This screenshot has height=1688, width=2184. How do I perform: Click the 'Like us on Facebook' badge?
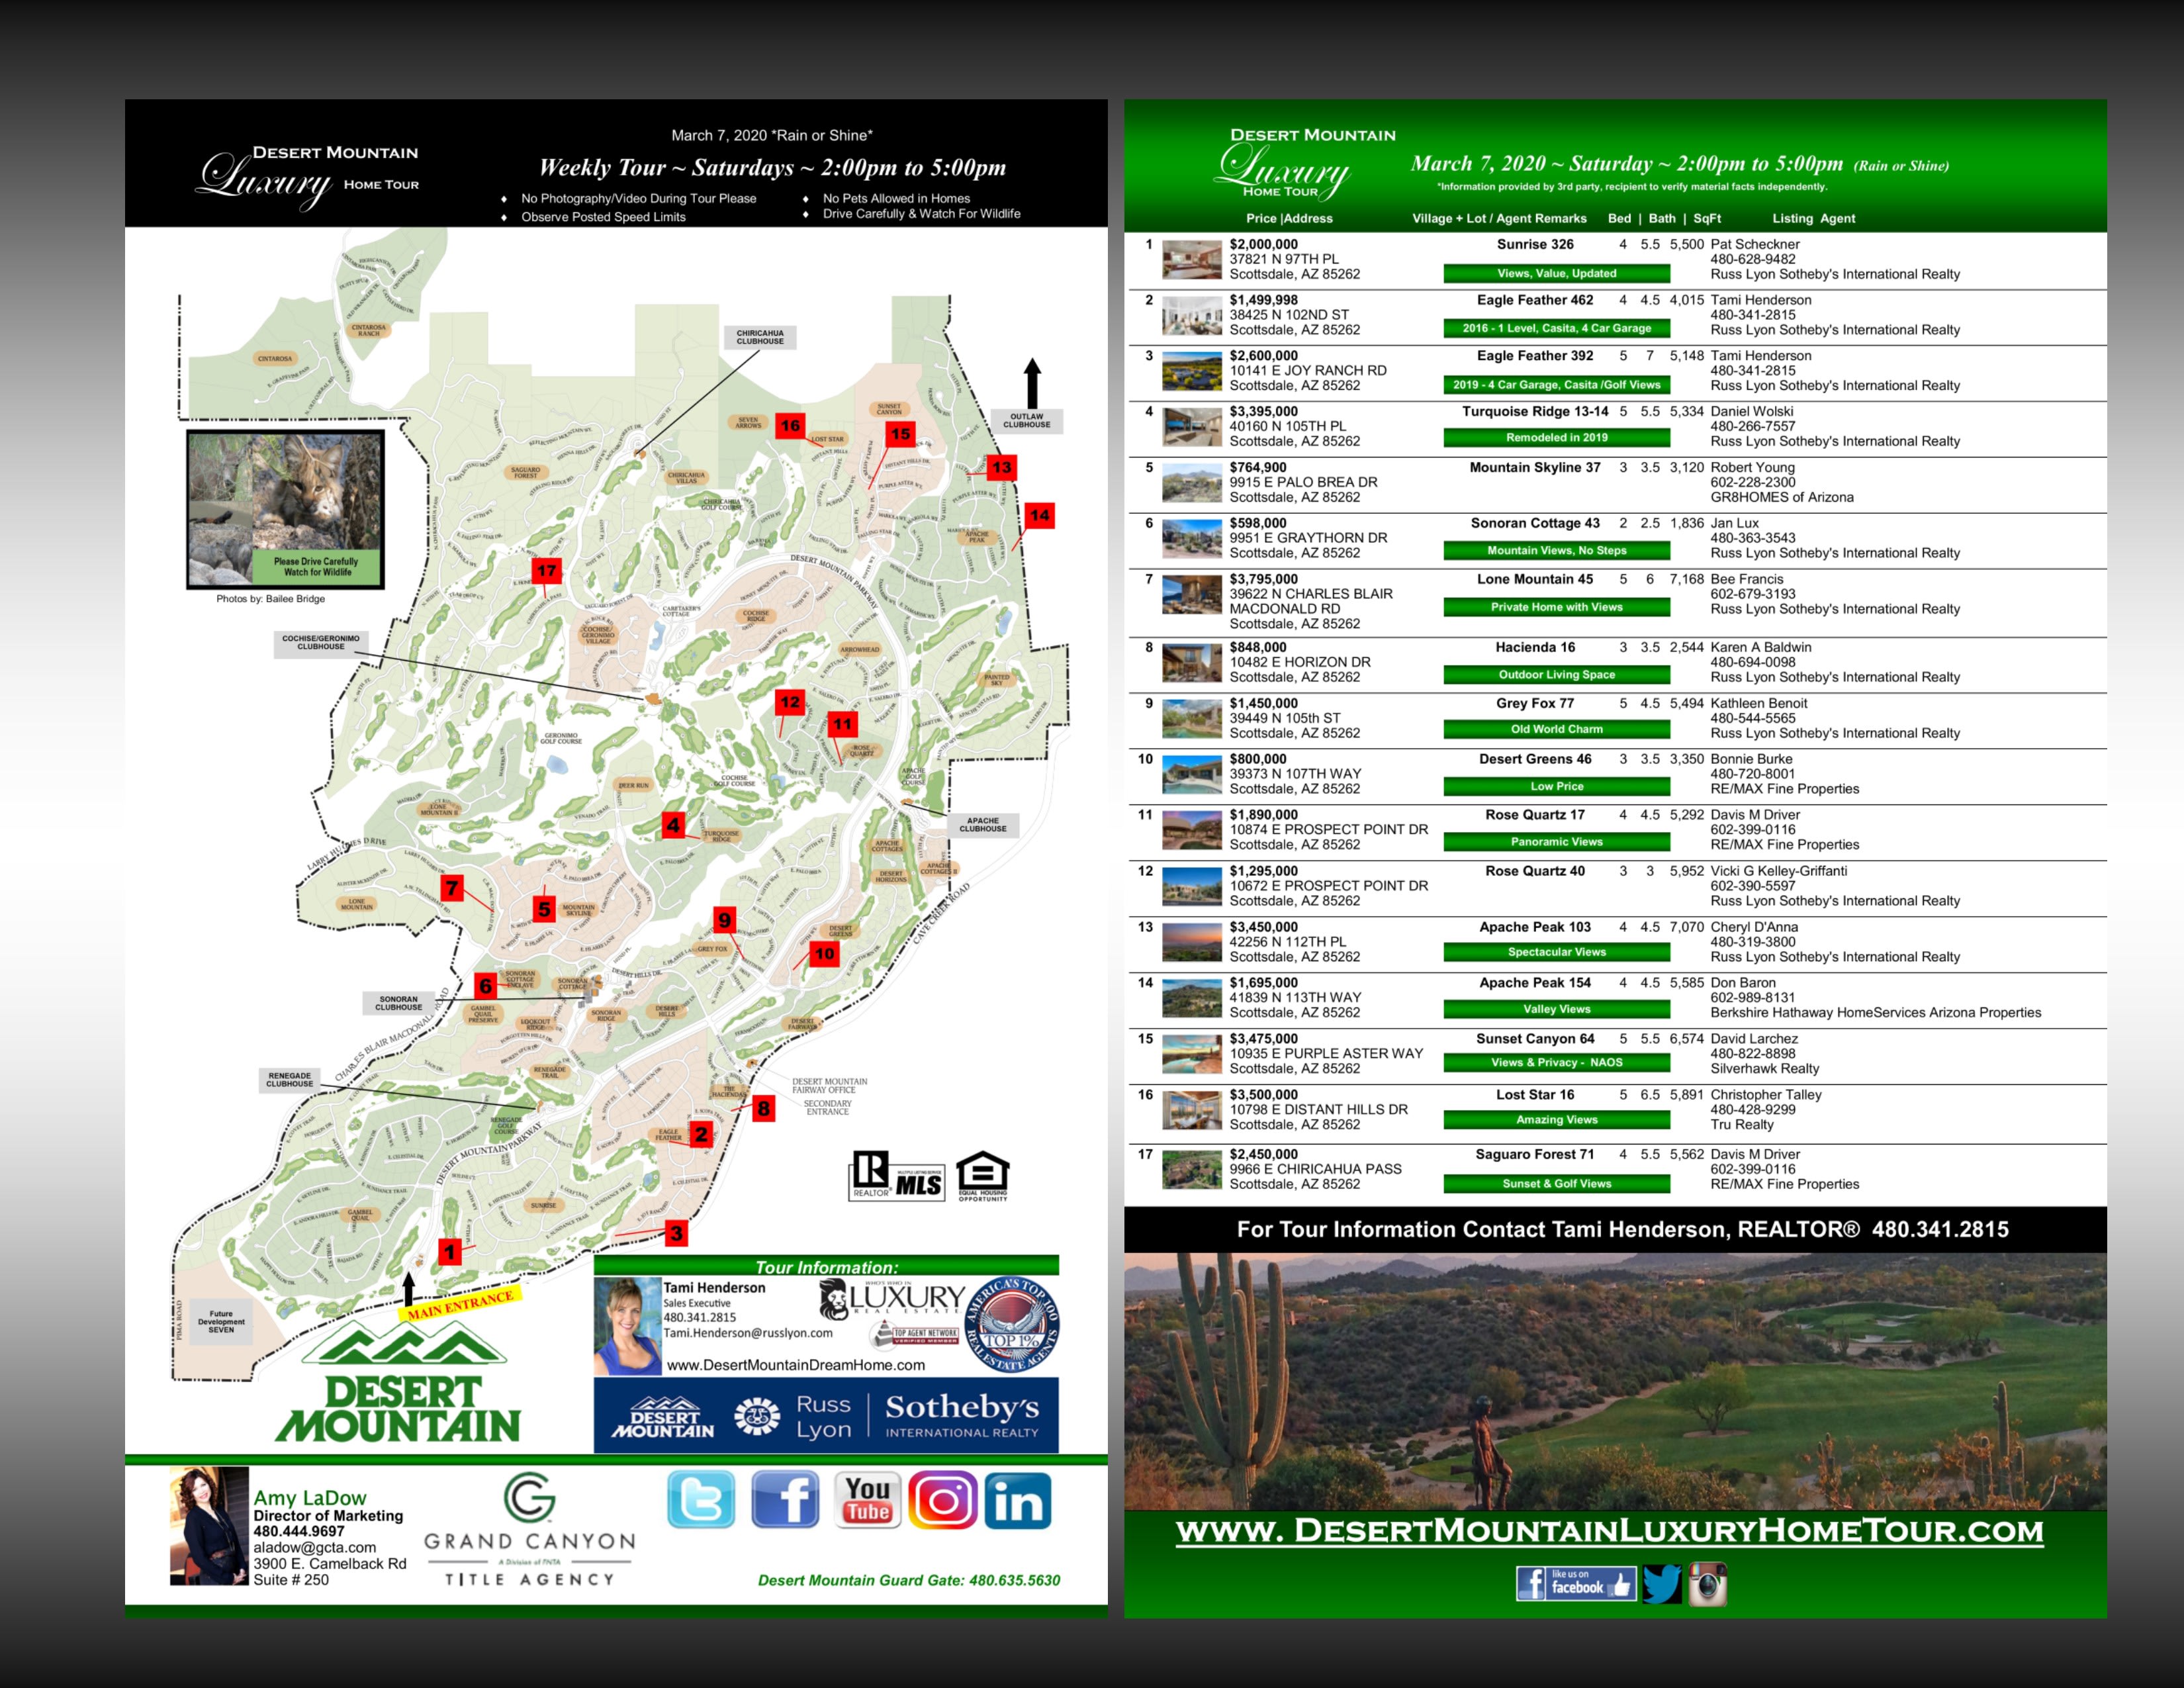click(1576, 1583)
